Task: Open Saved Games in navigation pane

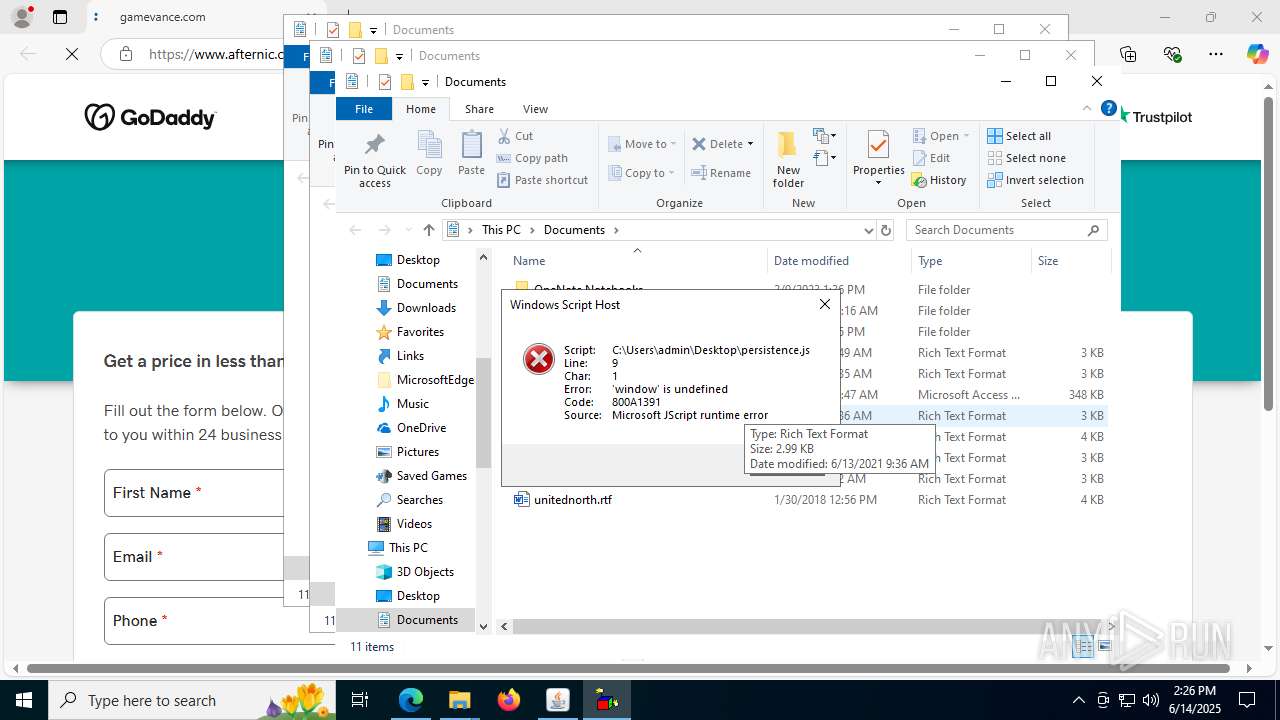Action: click(x=432, y=476)
